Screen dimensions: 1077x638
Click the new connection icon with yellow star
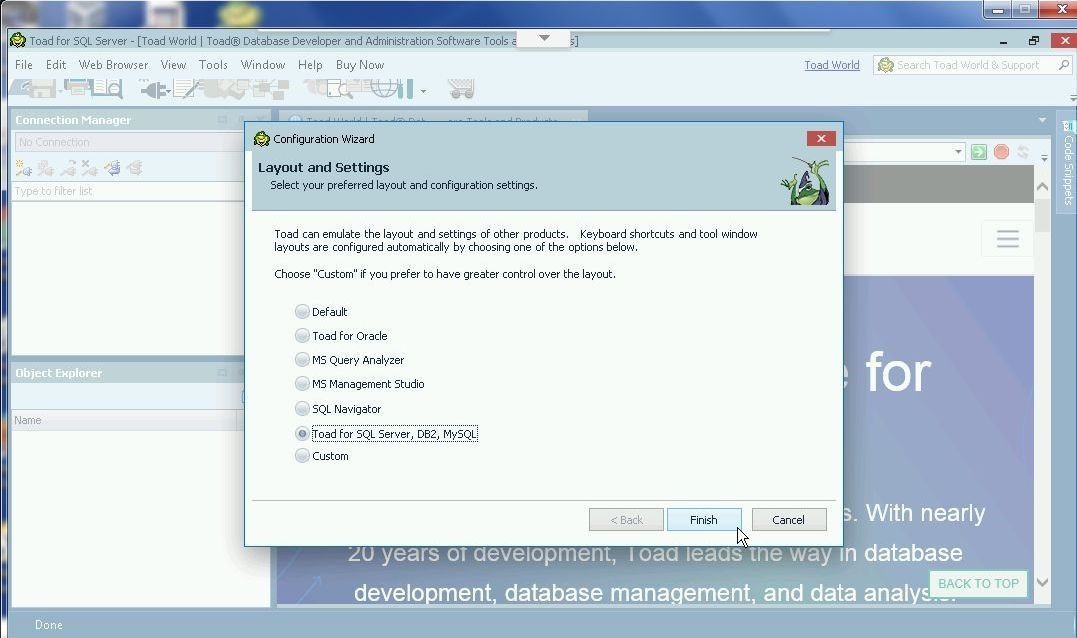point(23,168)
